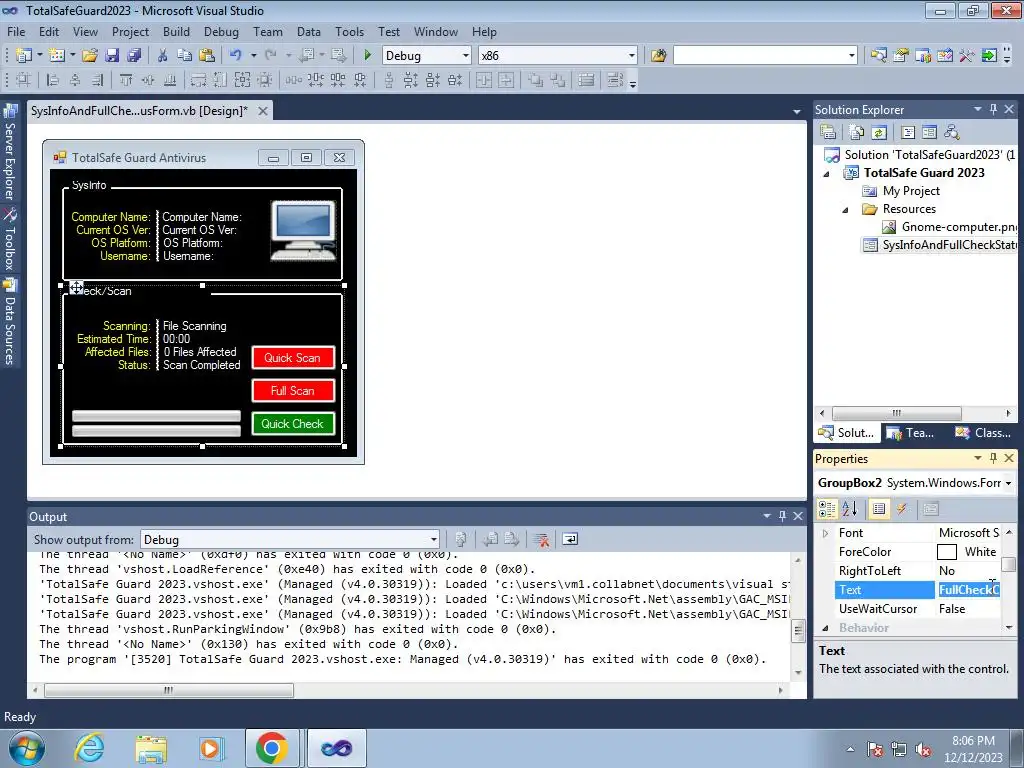Click View Code icon in Solution Explorer
The image size is (1024, 768).
[x=908, y=133]
